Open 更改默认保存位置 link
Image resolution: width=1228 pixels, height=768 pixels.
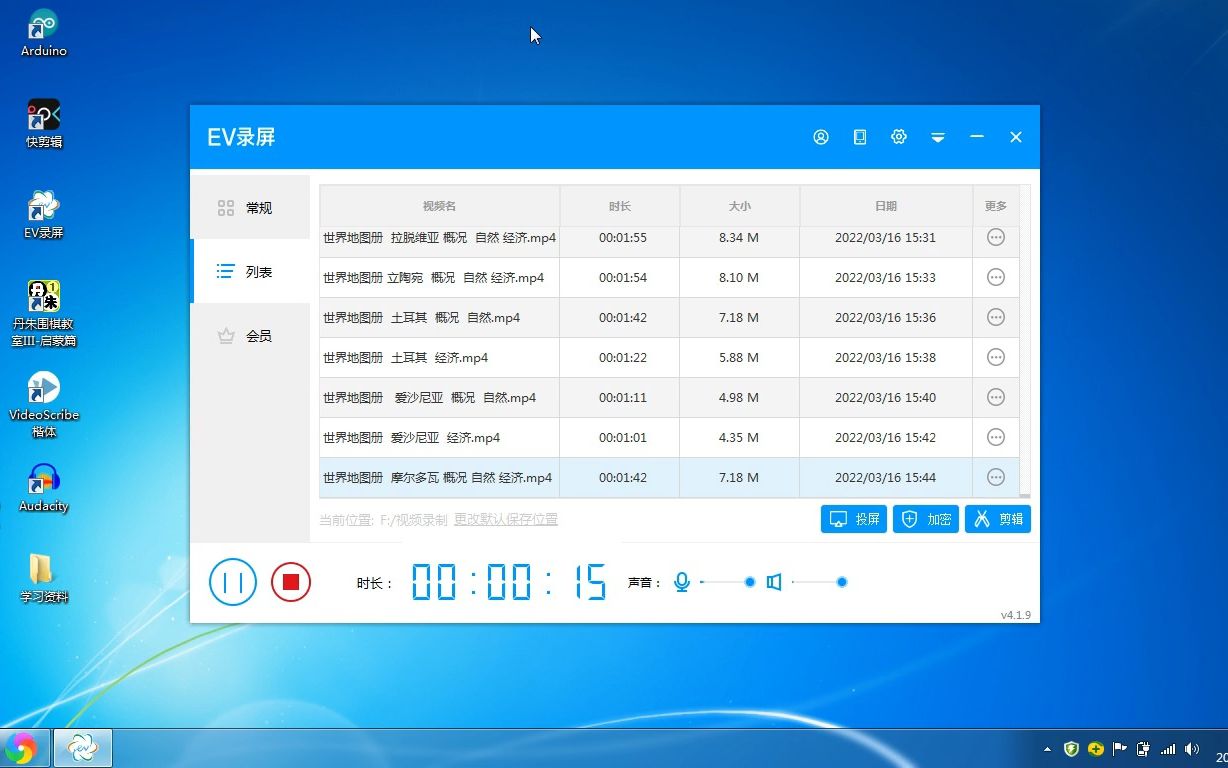[x=506, y=519]
